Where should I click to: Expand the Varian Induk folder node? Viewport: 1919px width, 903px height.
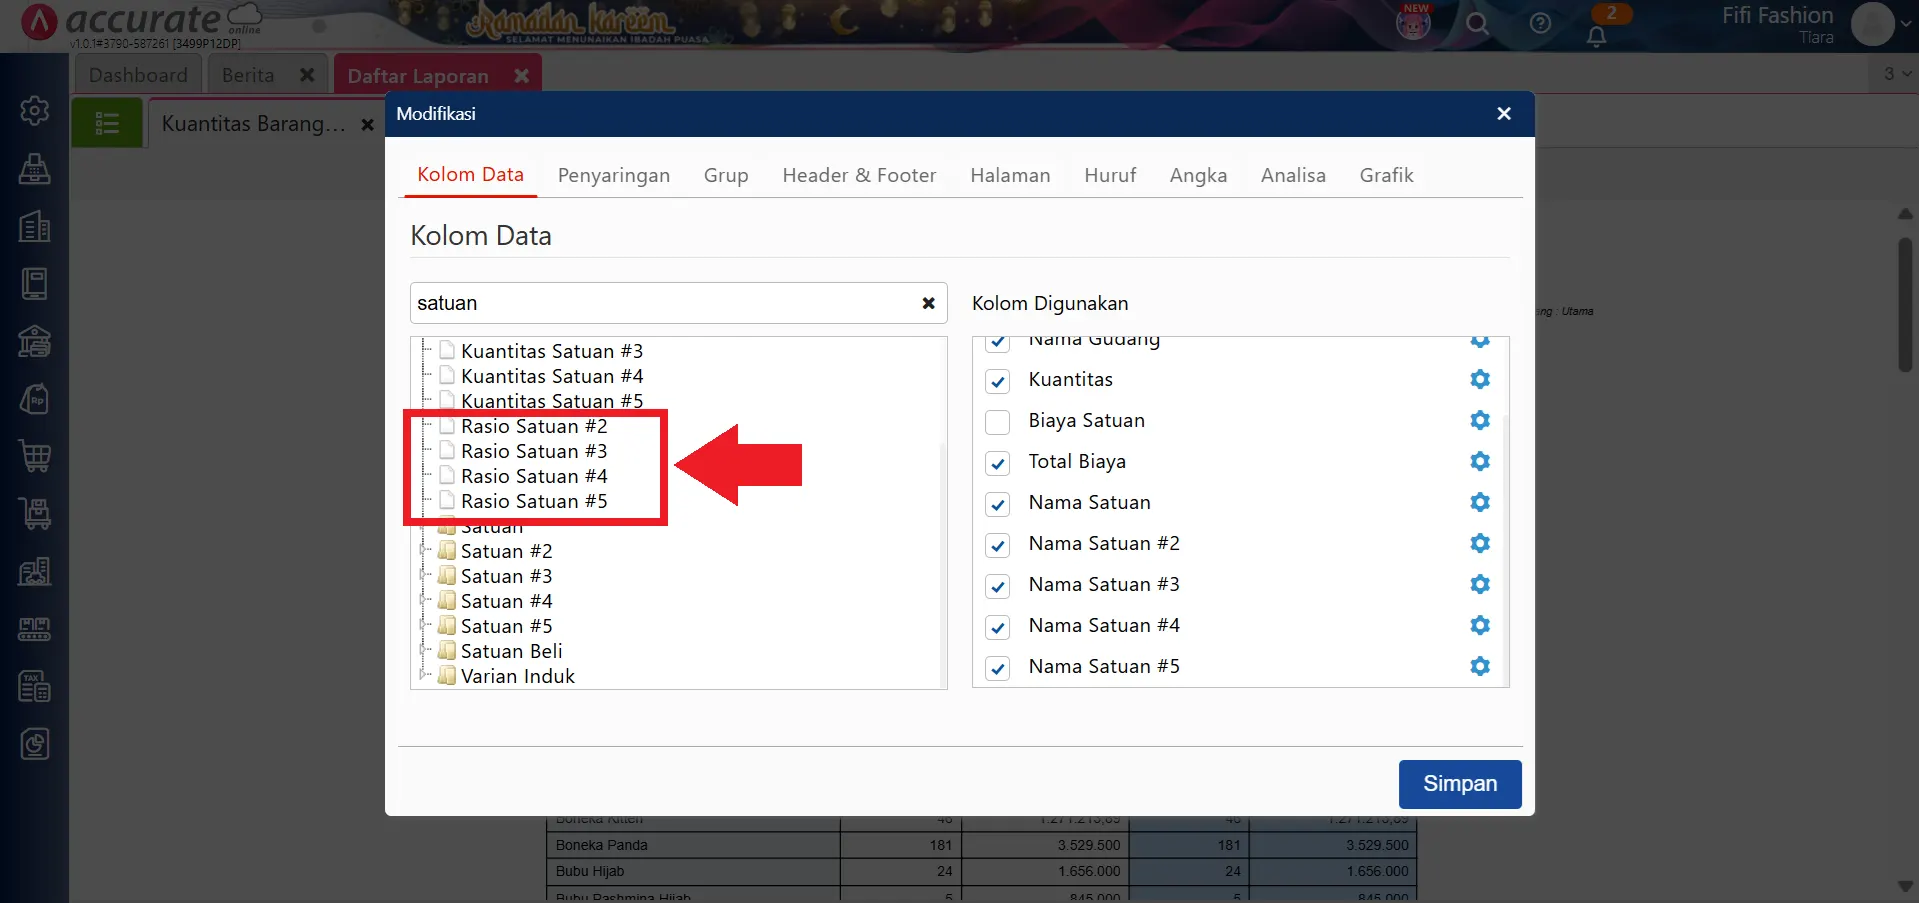[x=425, y=676]
